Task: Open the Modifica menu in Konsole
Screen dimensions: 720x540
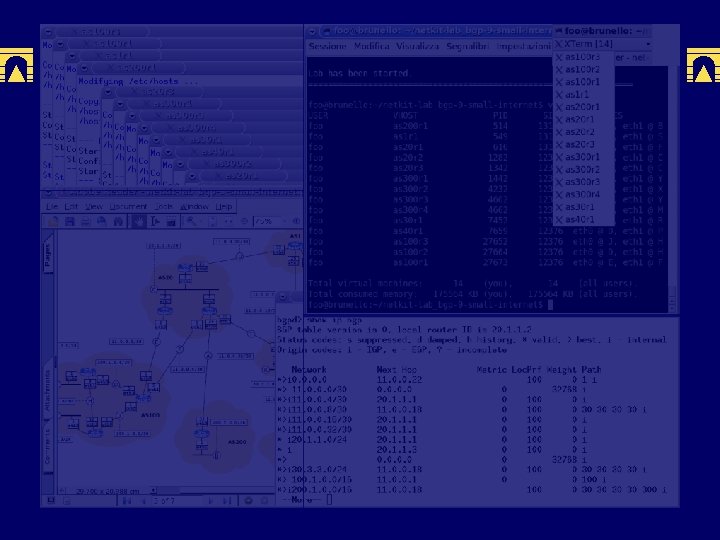Action: (372, 46)
